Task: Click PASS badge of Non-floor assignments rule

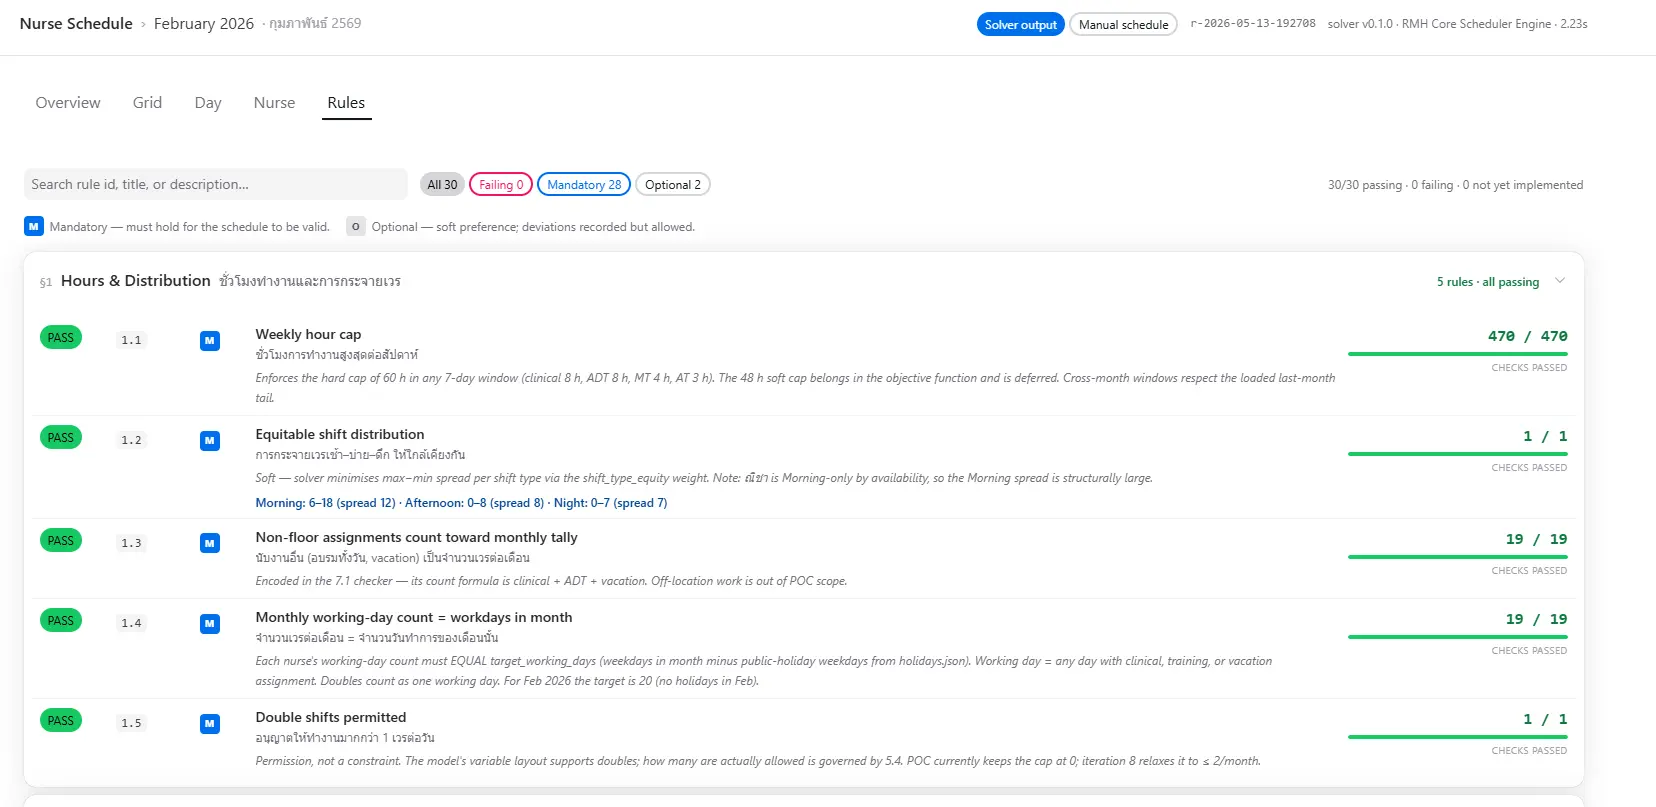Action: tap(61, 540)
